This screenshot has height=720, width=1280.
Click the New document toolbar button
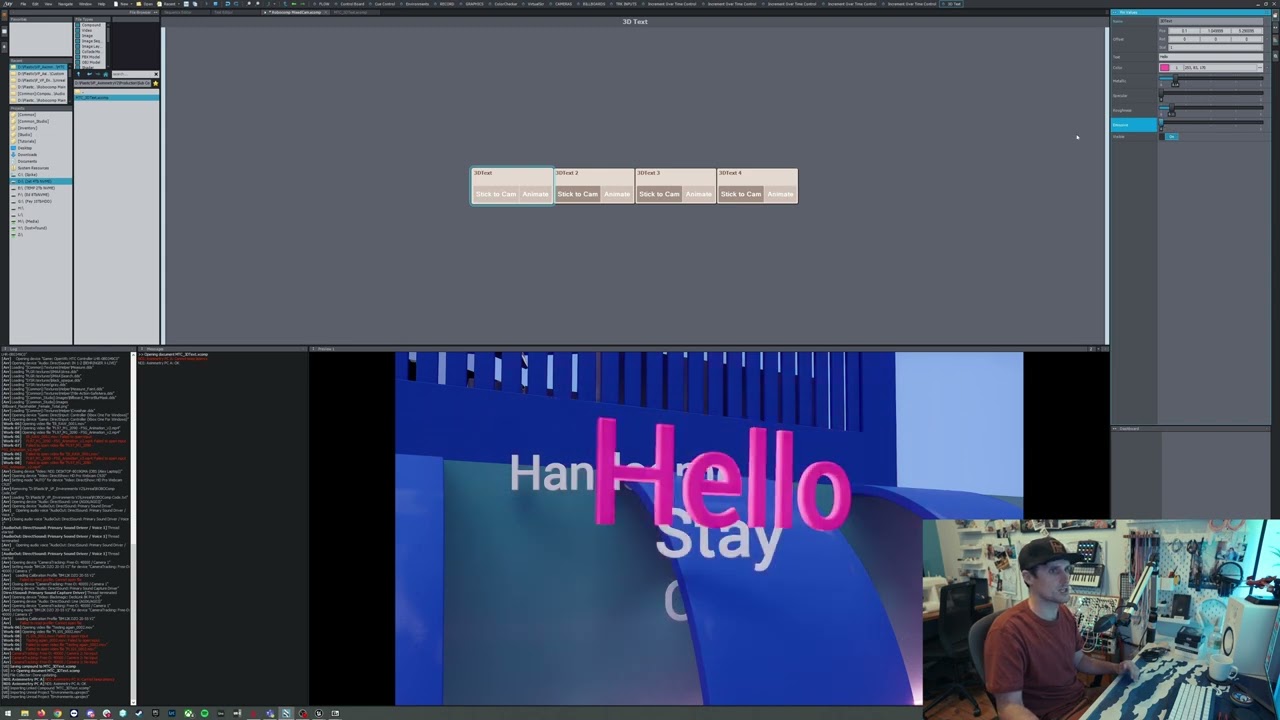120,4
